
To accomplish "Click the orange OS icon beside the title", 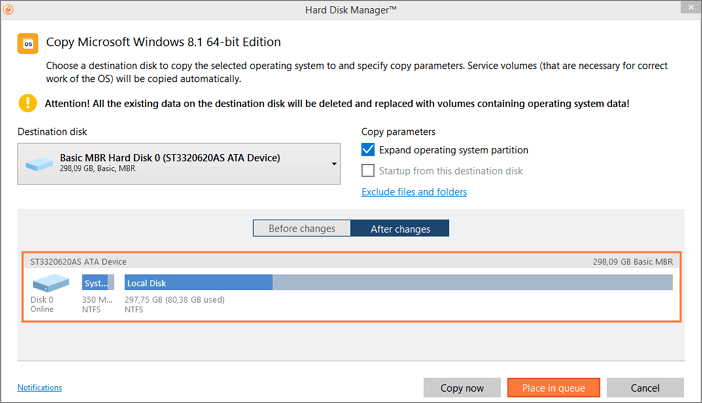I will tap(27, 44).
